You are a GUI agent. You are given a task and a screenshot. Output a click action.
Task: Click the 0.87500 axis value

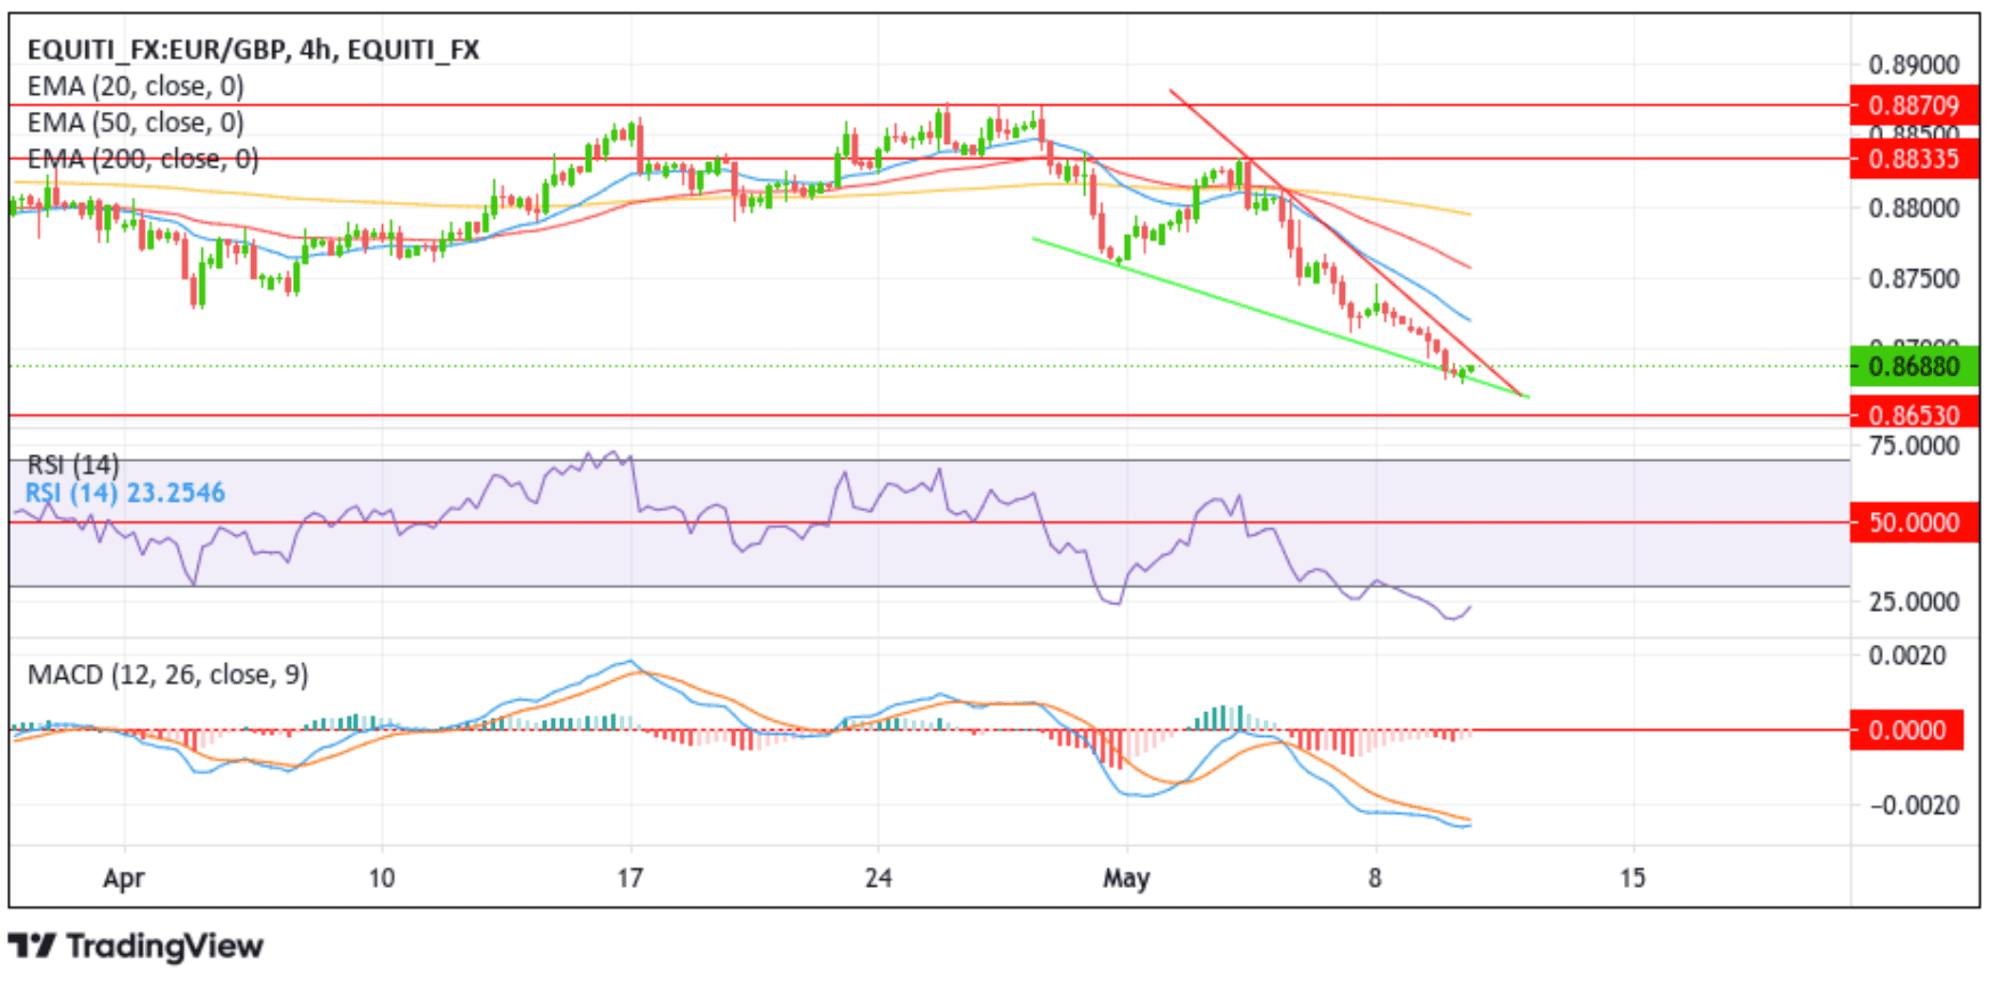[x=1914, y=278]
